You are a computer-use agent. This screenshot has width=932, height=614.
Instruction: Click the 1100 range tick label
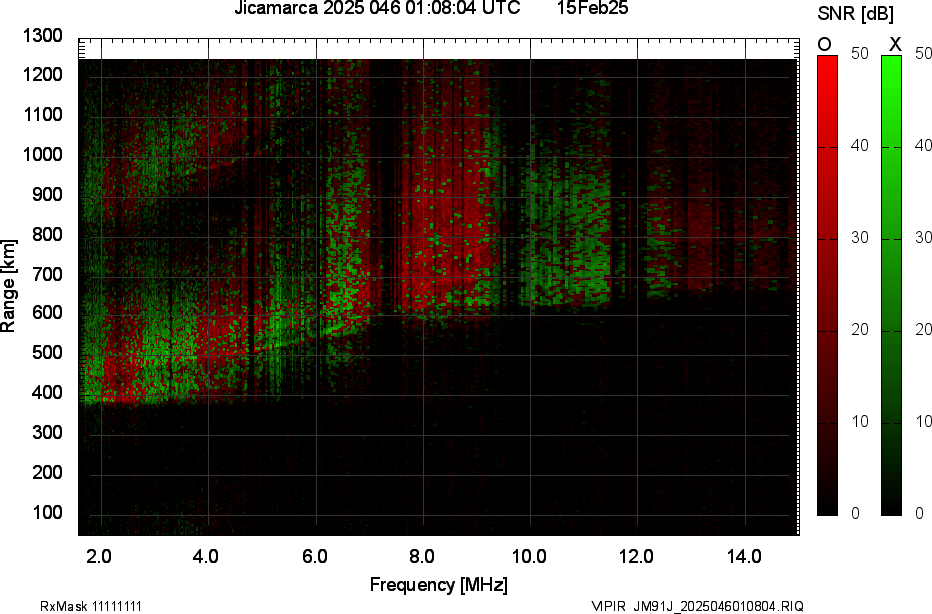(x=42, y=115)
